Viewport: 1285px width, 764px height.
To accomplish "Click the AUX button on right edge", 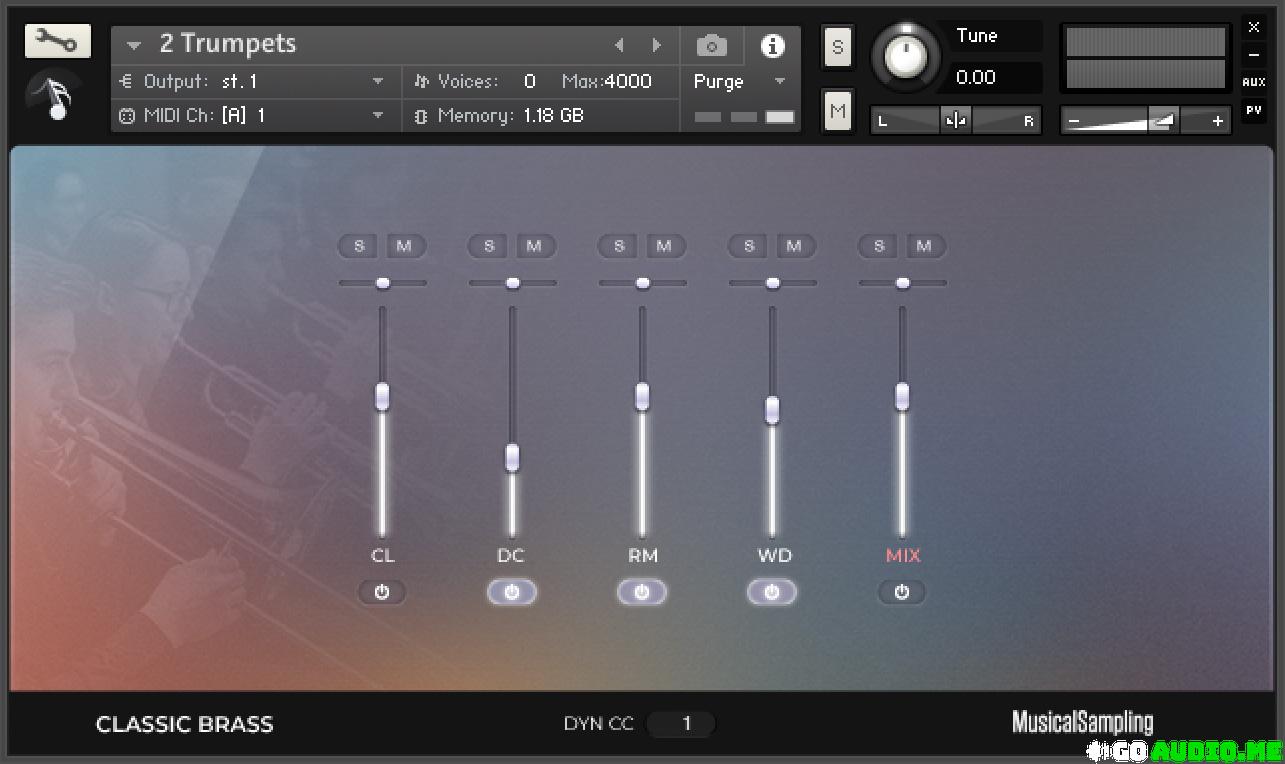I will [1253, 82].
